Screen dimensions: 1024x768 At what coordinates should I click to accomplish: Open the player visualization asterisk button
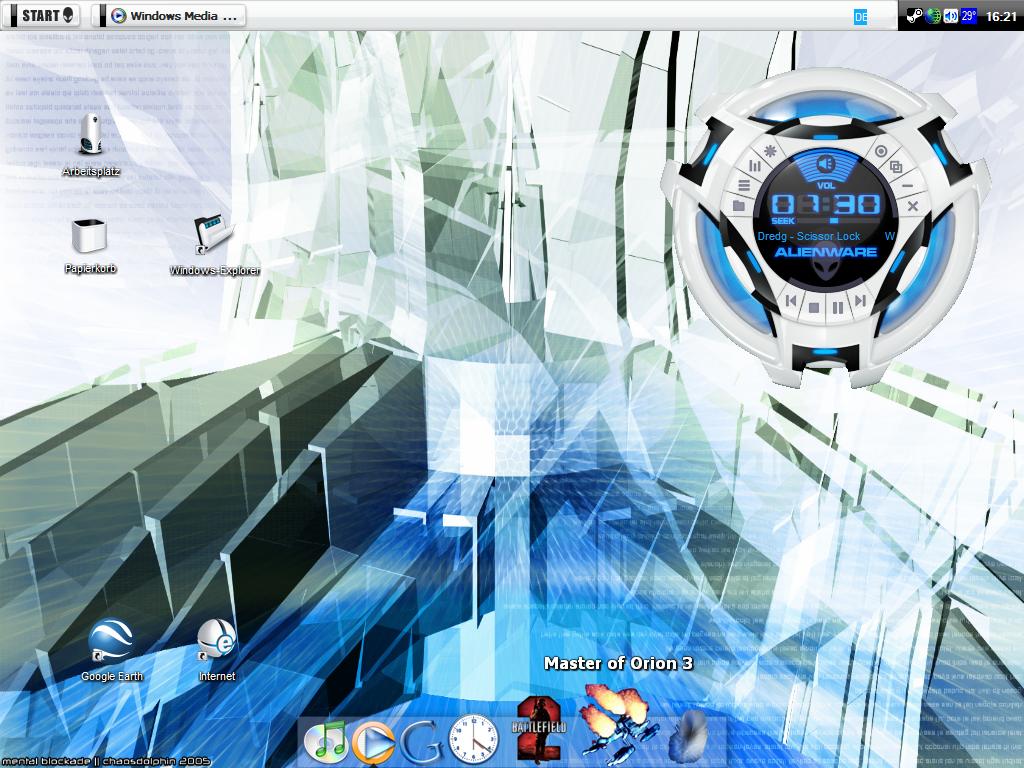771,151
